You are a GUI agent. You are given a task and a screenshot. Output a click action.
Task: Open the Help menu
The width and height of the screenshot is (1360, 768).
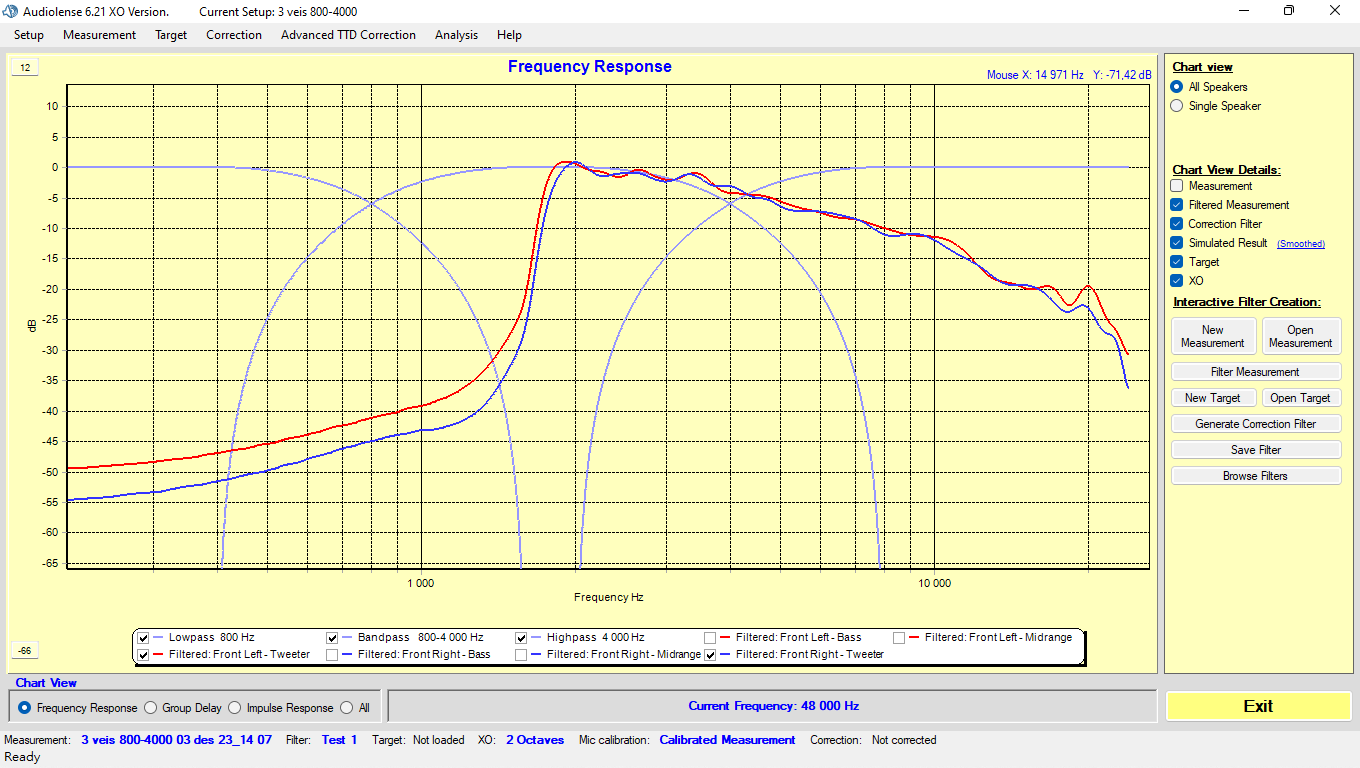click(x=509, y=35)
